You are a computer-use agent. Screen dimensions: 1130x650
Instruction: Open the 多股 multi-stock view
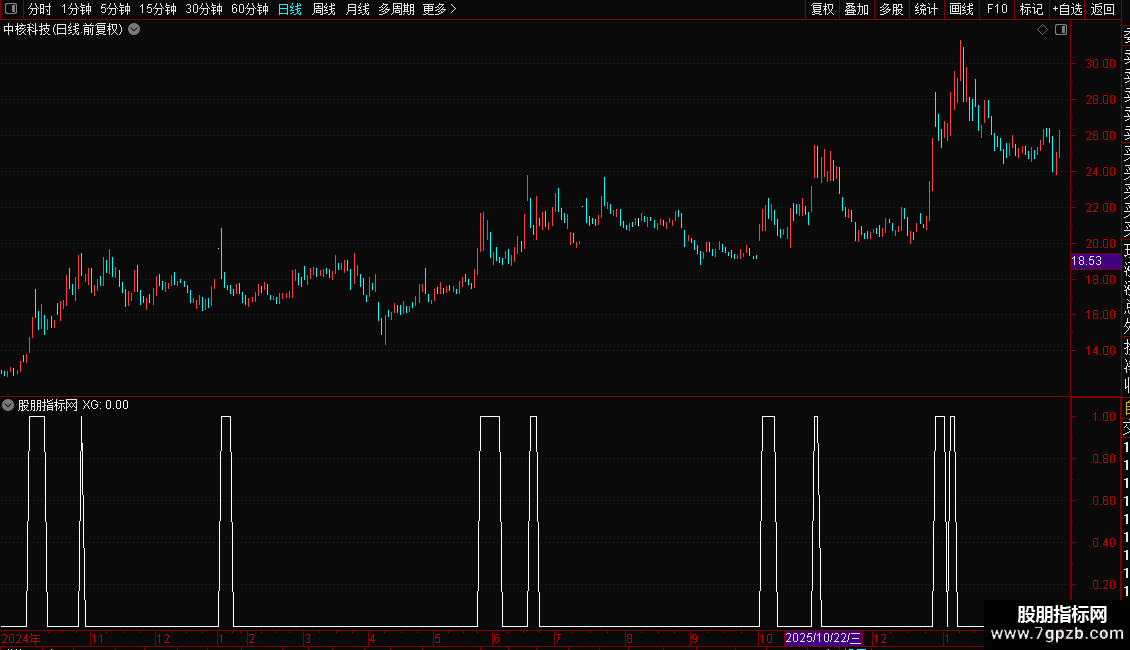(x=891, y=9)
